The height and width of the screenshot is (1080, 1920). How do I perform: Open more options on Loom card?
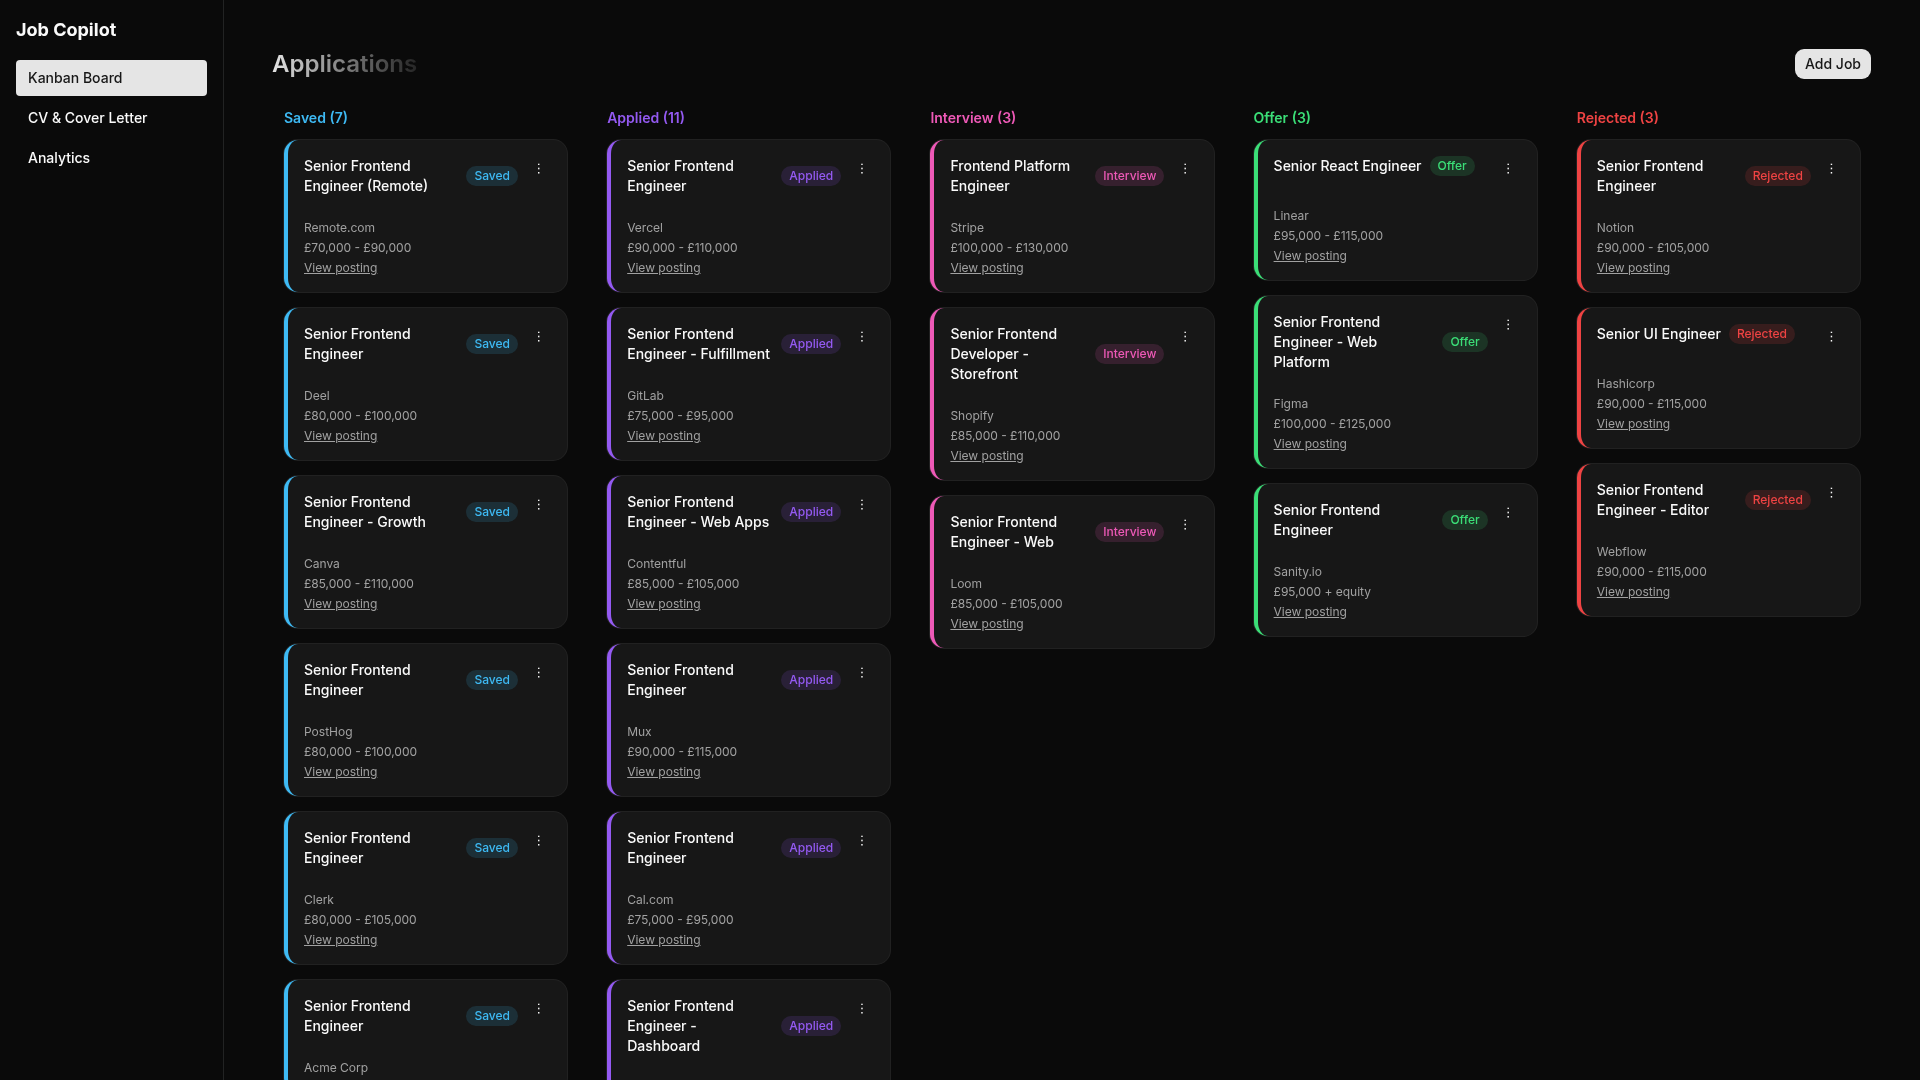coord(1185,525)
